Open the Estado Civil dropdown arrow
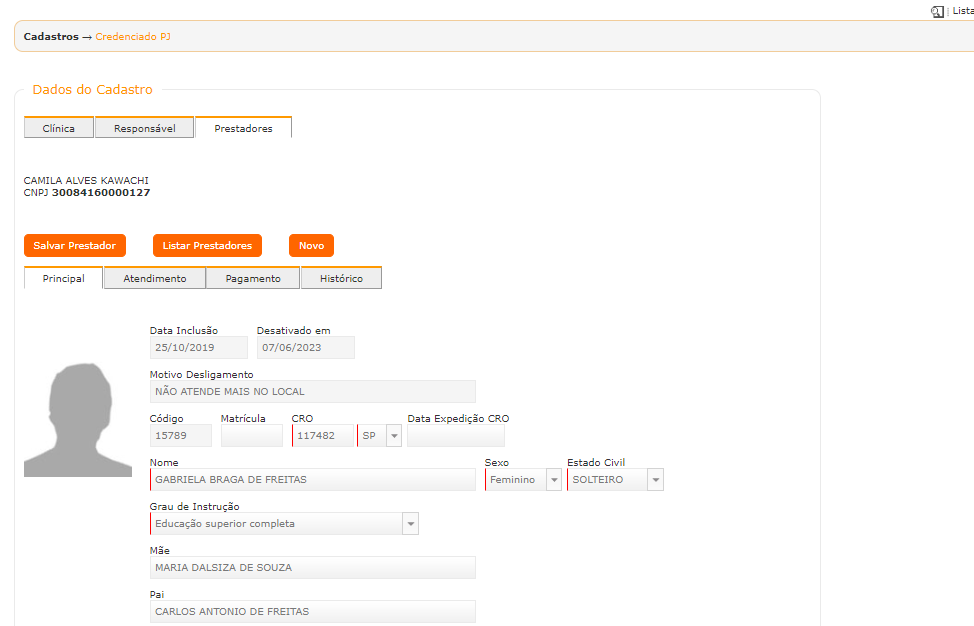This screenshot has width=974, height=626. pos(655,479)
